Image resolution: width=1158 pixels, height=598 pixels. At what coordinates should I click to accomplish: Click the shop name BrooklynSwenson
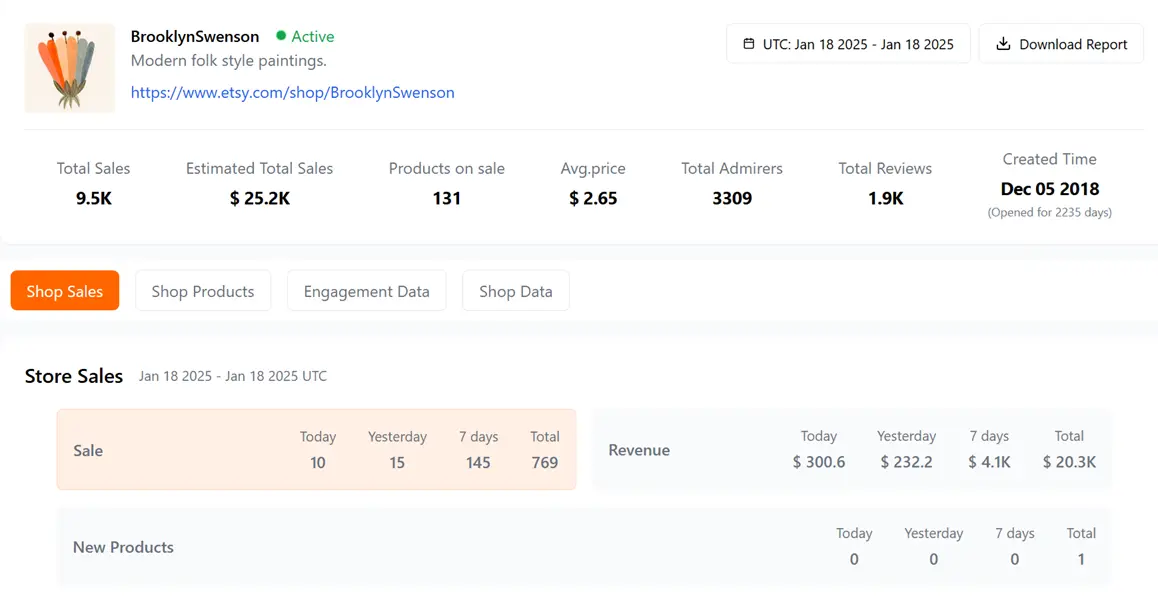[x=195, y=36]
